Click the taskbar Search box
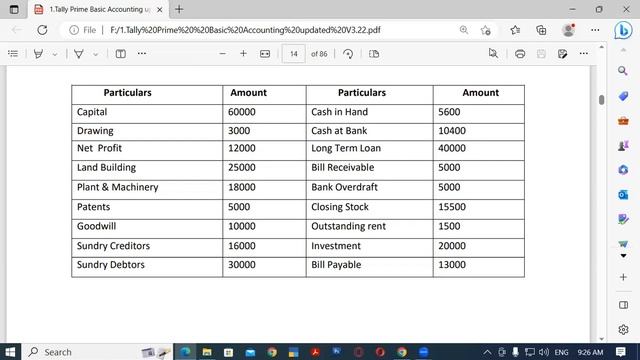Image resolution: width=640 pixels, height=360 pixels. (97, 352)
